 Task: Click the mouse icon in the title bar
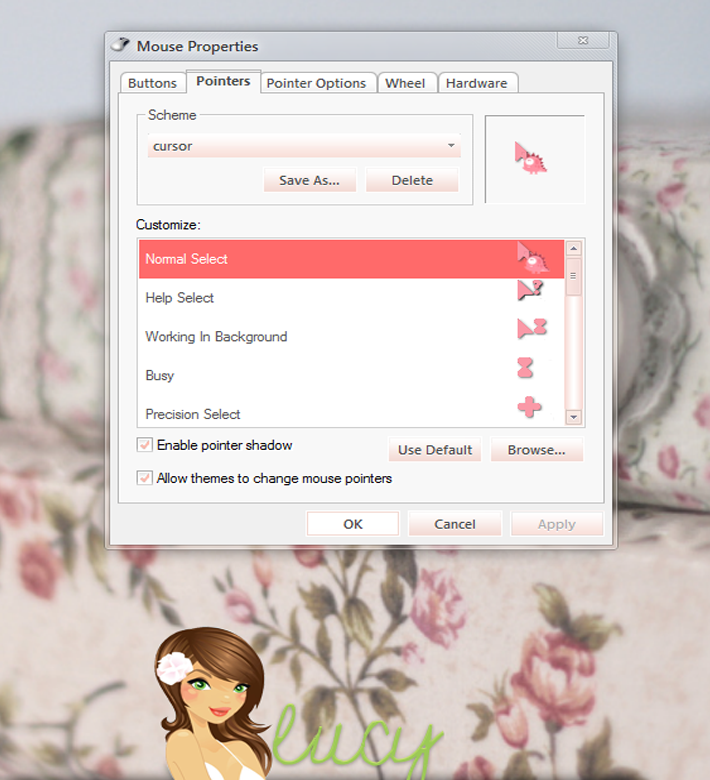pyautogui.click(x=120, y=45)
